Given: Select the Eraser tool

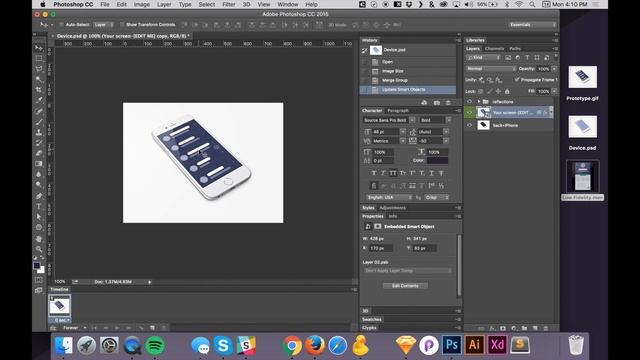Looking at the screenshot, I should point(39,153).
